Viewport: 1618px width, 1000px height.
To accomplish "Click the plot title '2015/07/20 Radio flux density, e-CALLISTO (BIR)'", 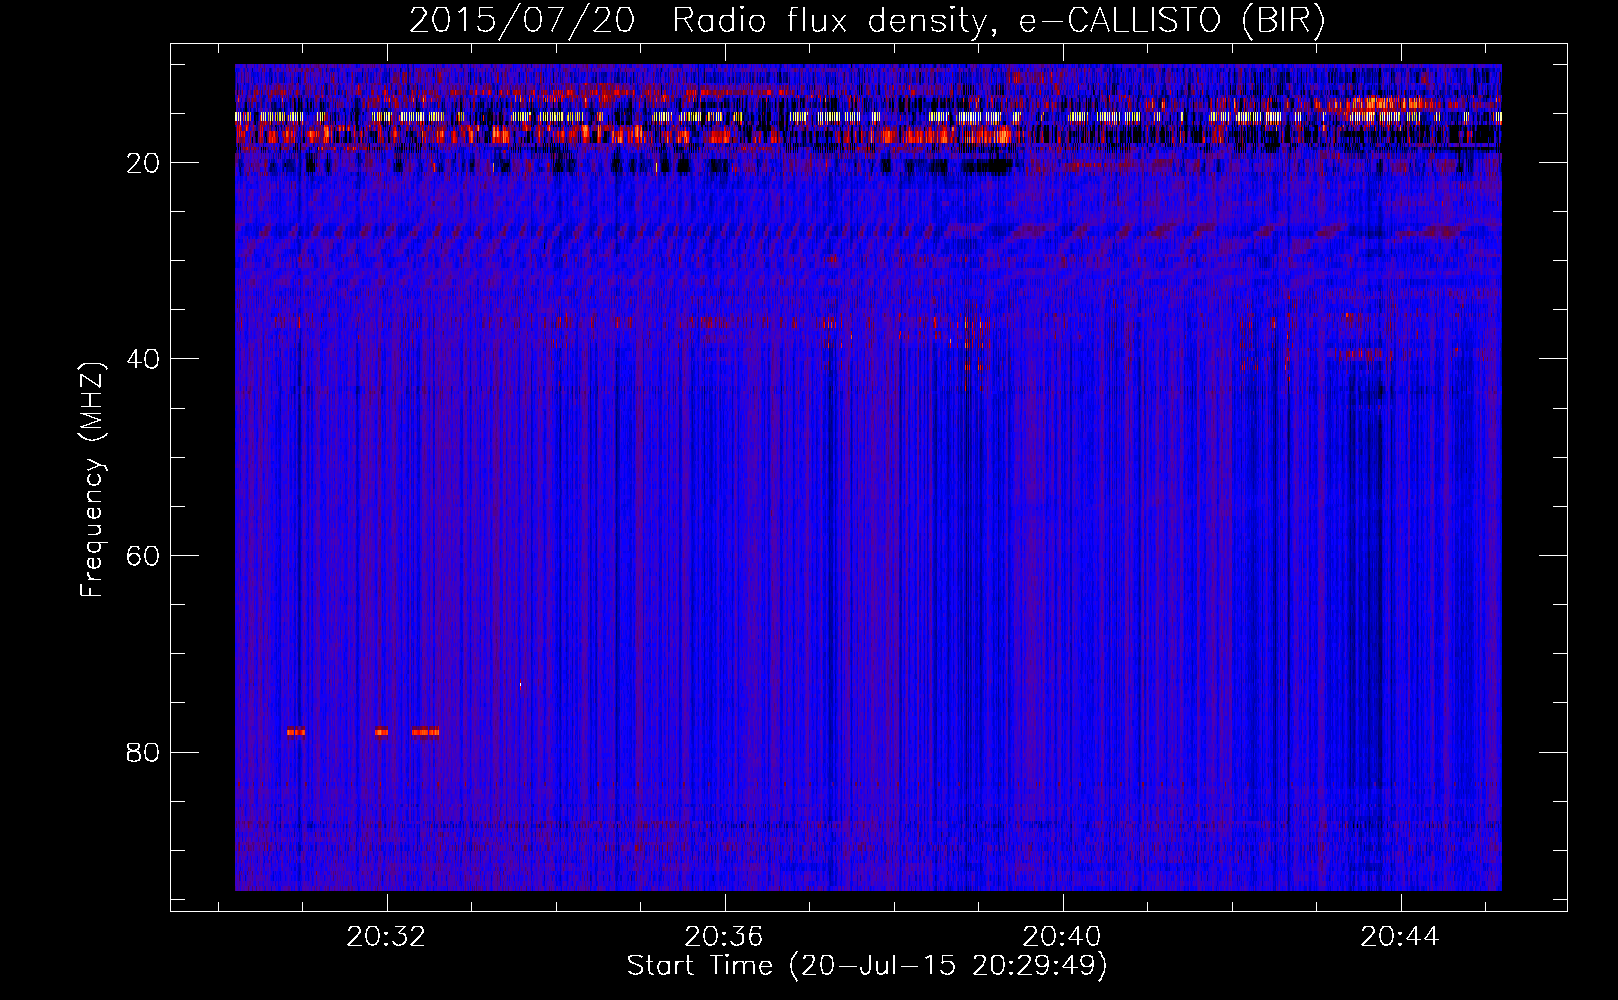I will [x=867, y=20].
